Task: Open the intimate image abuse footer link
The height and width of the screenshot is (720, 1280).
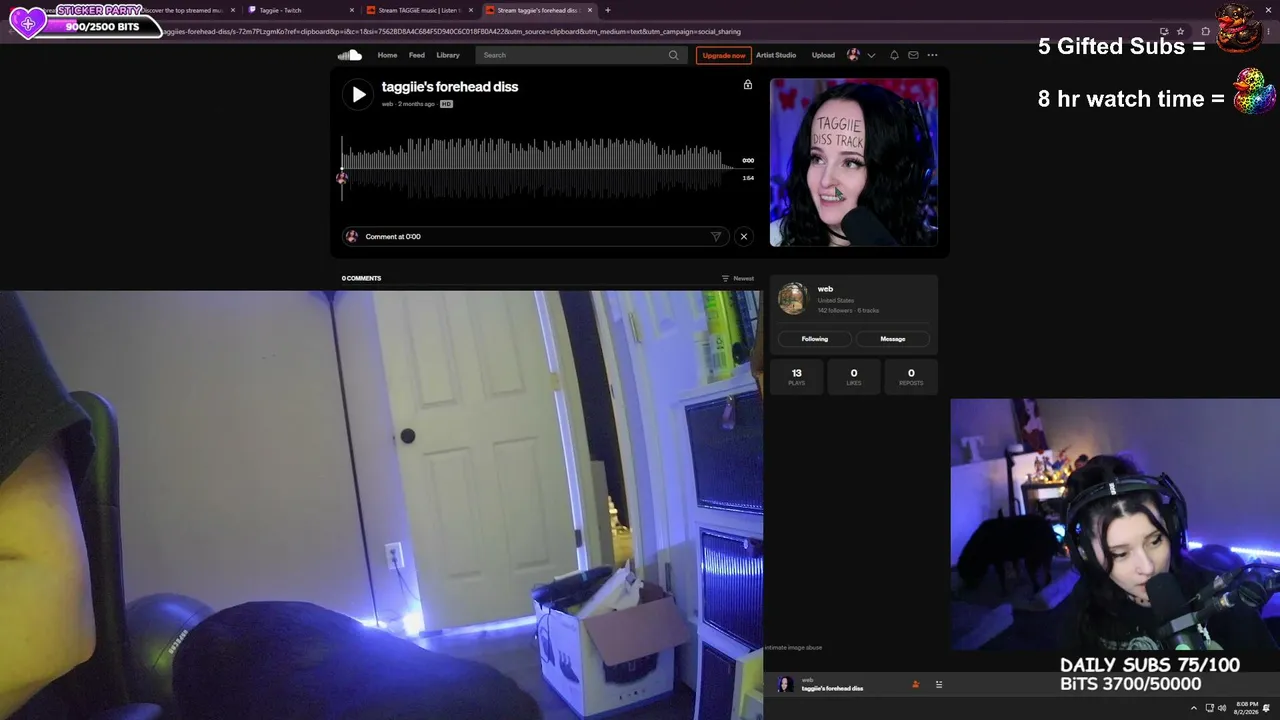Action: pos(793,648)
